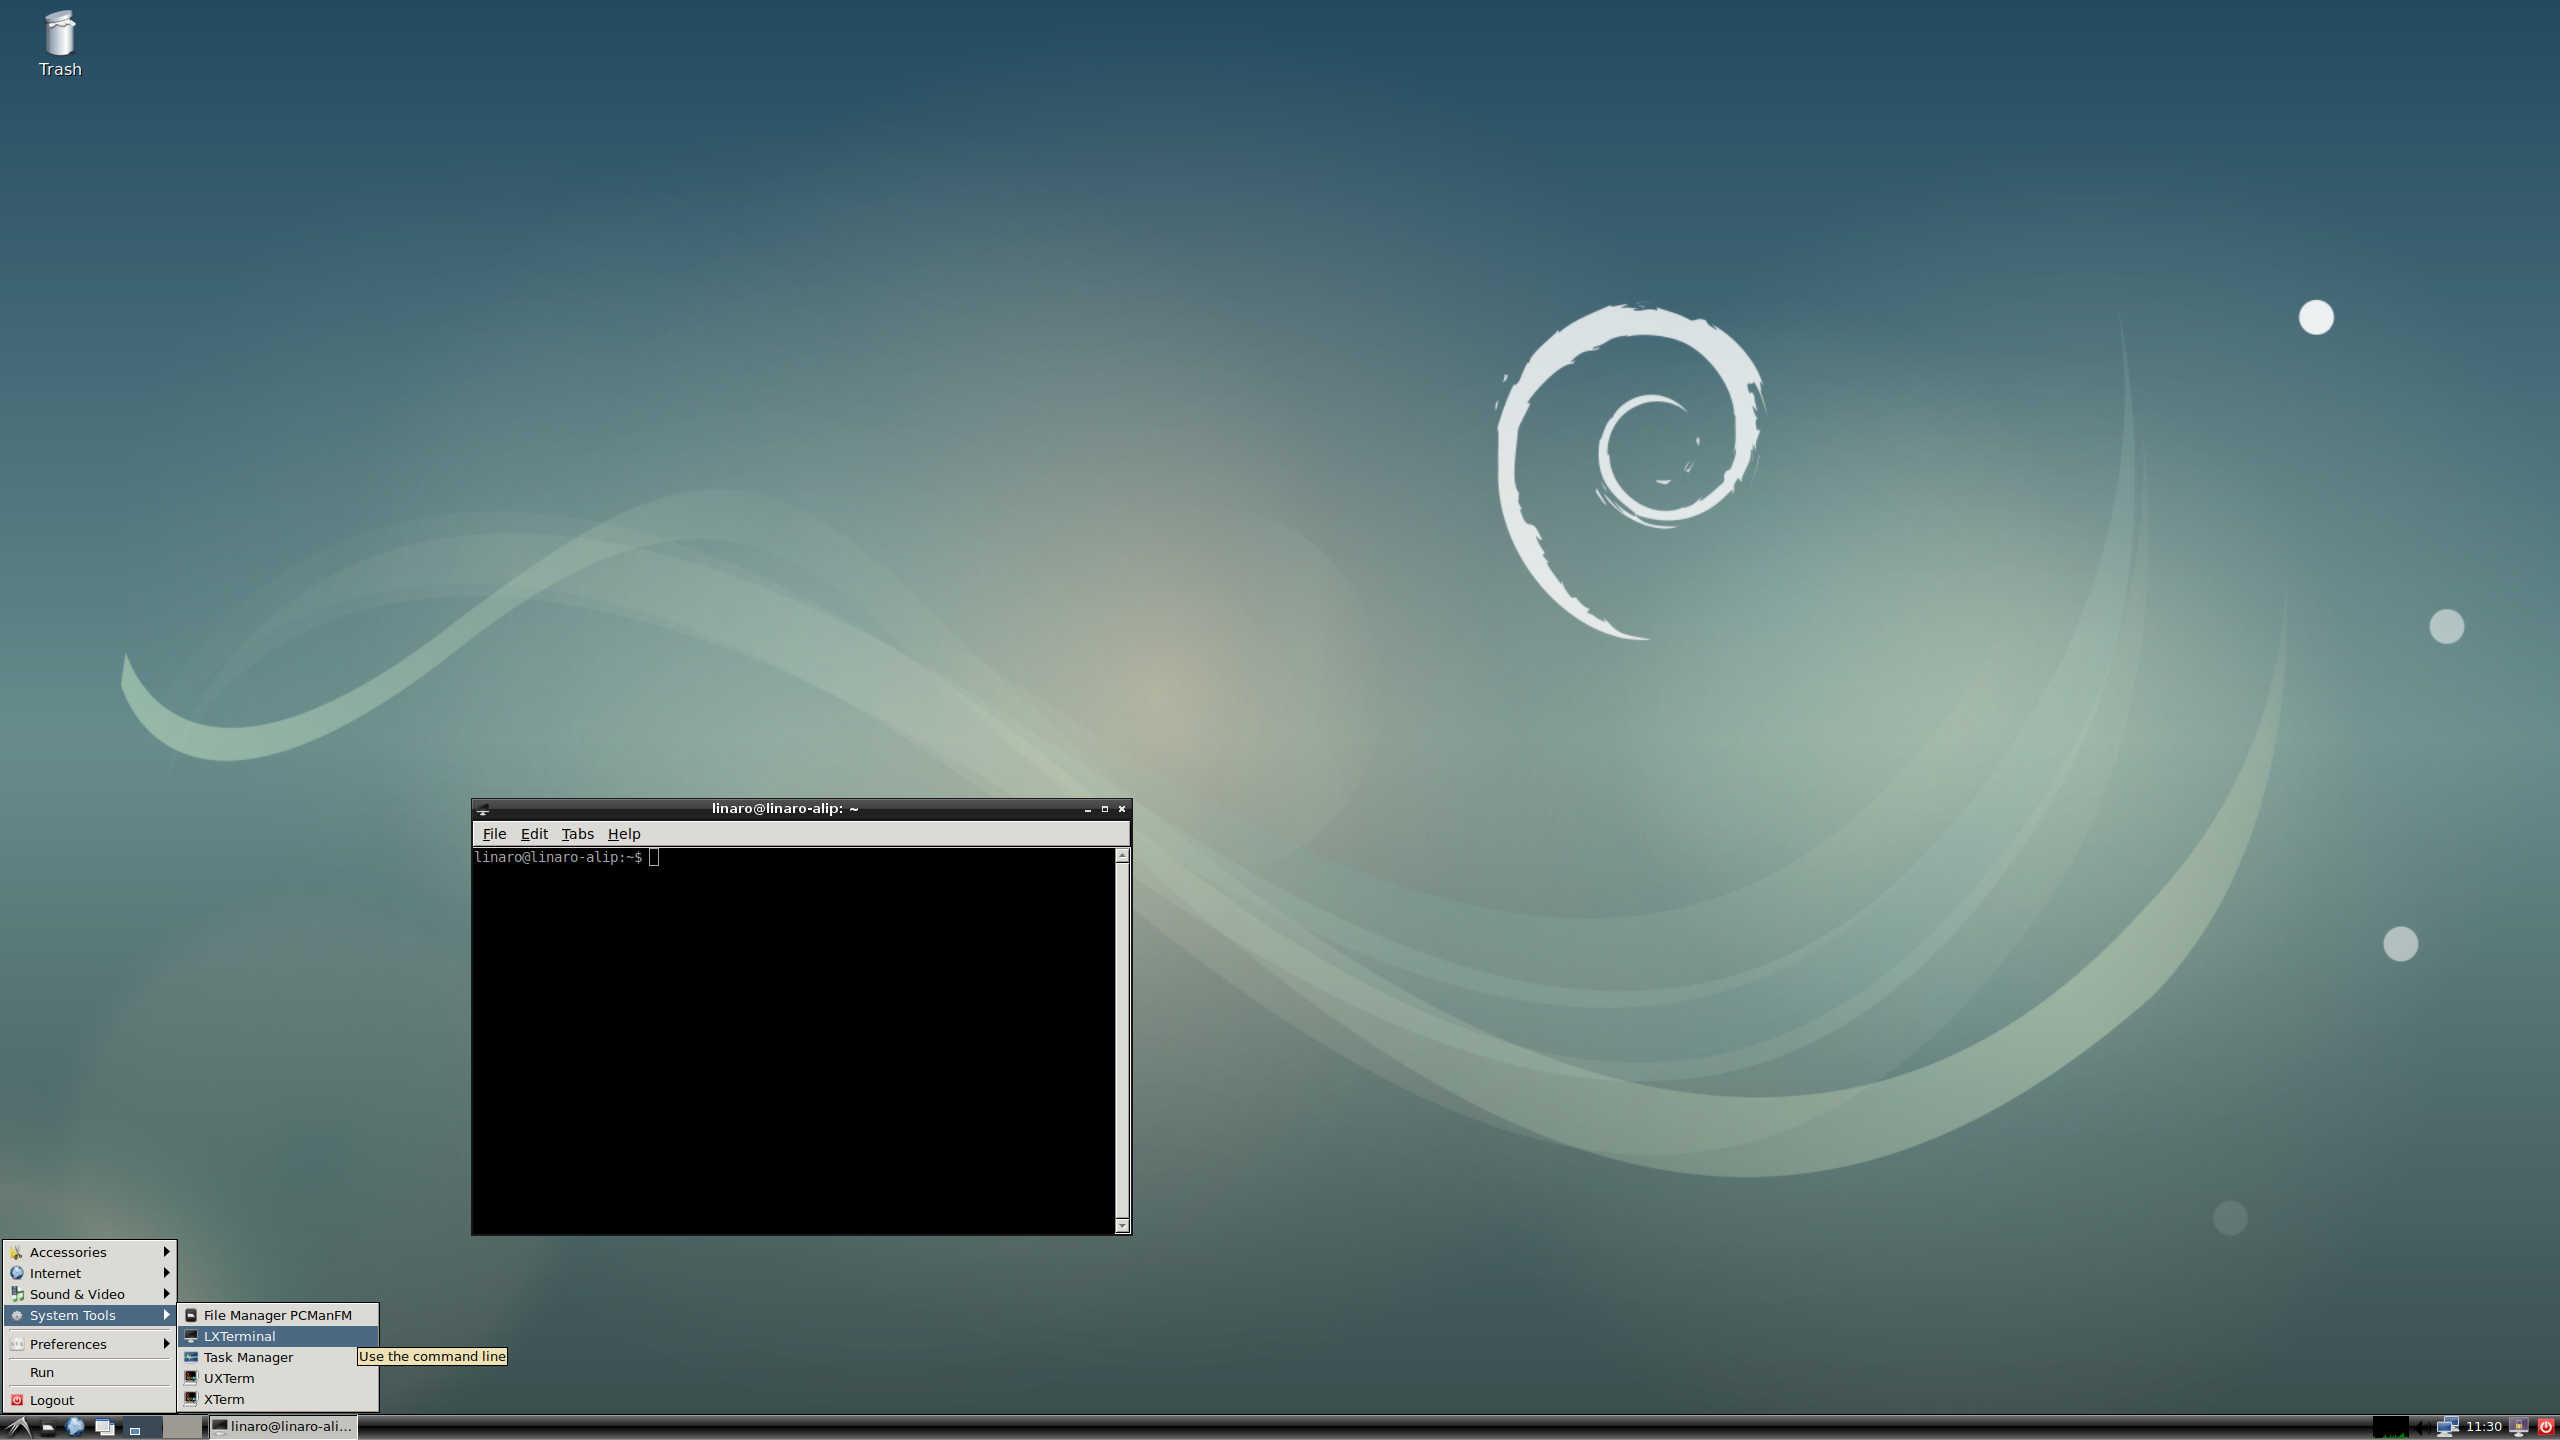2560x1440 pixels.
Task: Open web browser globe icon in taskbar
Action: pos(75,1427)
